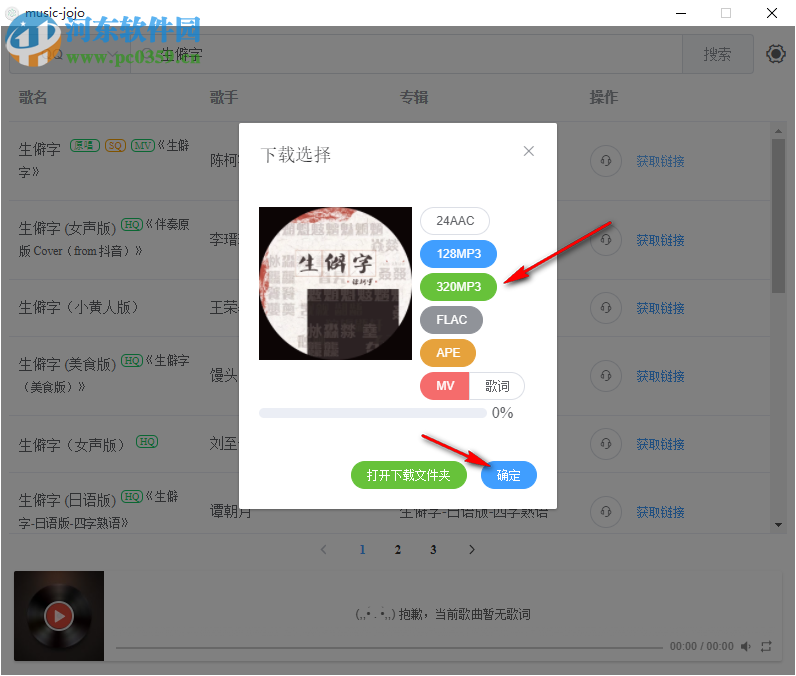
Task: Preview 生僻字 (日语版) headphone icon
Action: pyautogui.click(x=606, y=512)
